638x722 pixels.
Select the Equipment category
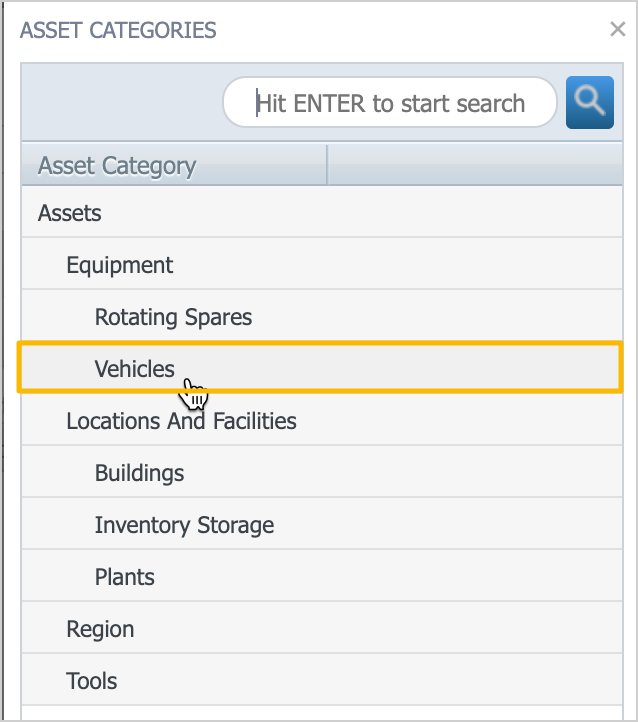[120, 265]
